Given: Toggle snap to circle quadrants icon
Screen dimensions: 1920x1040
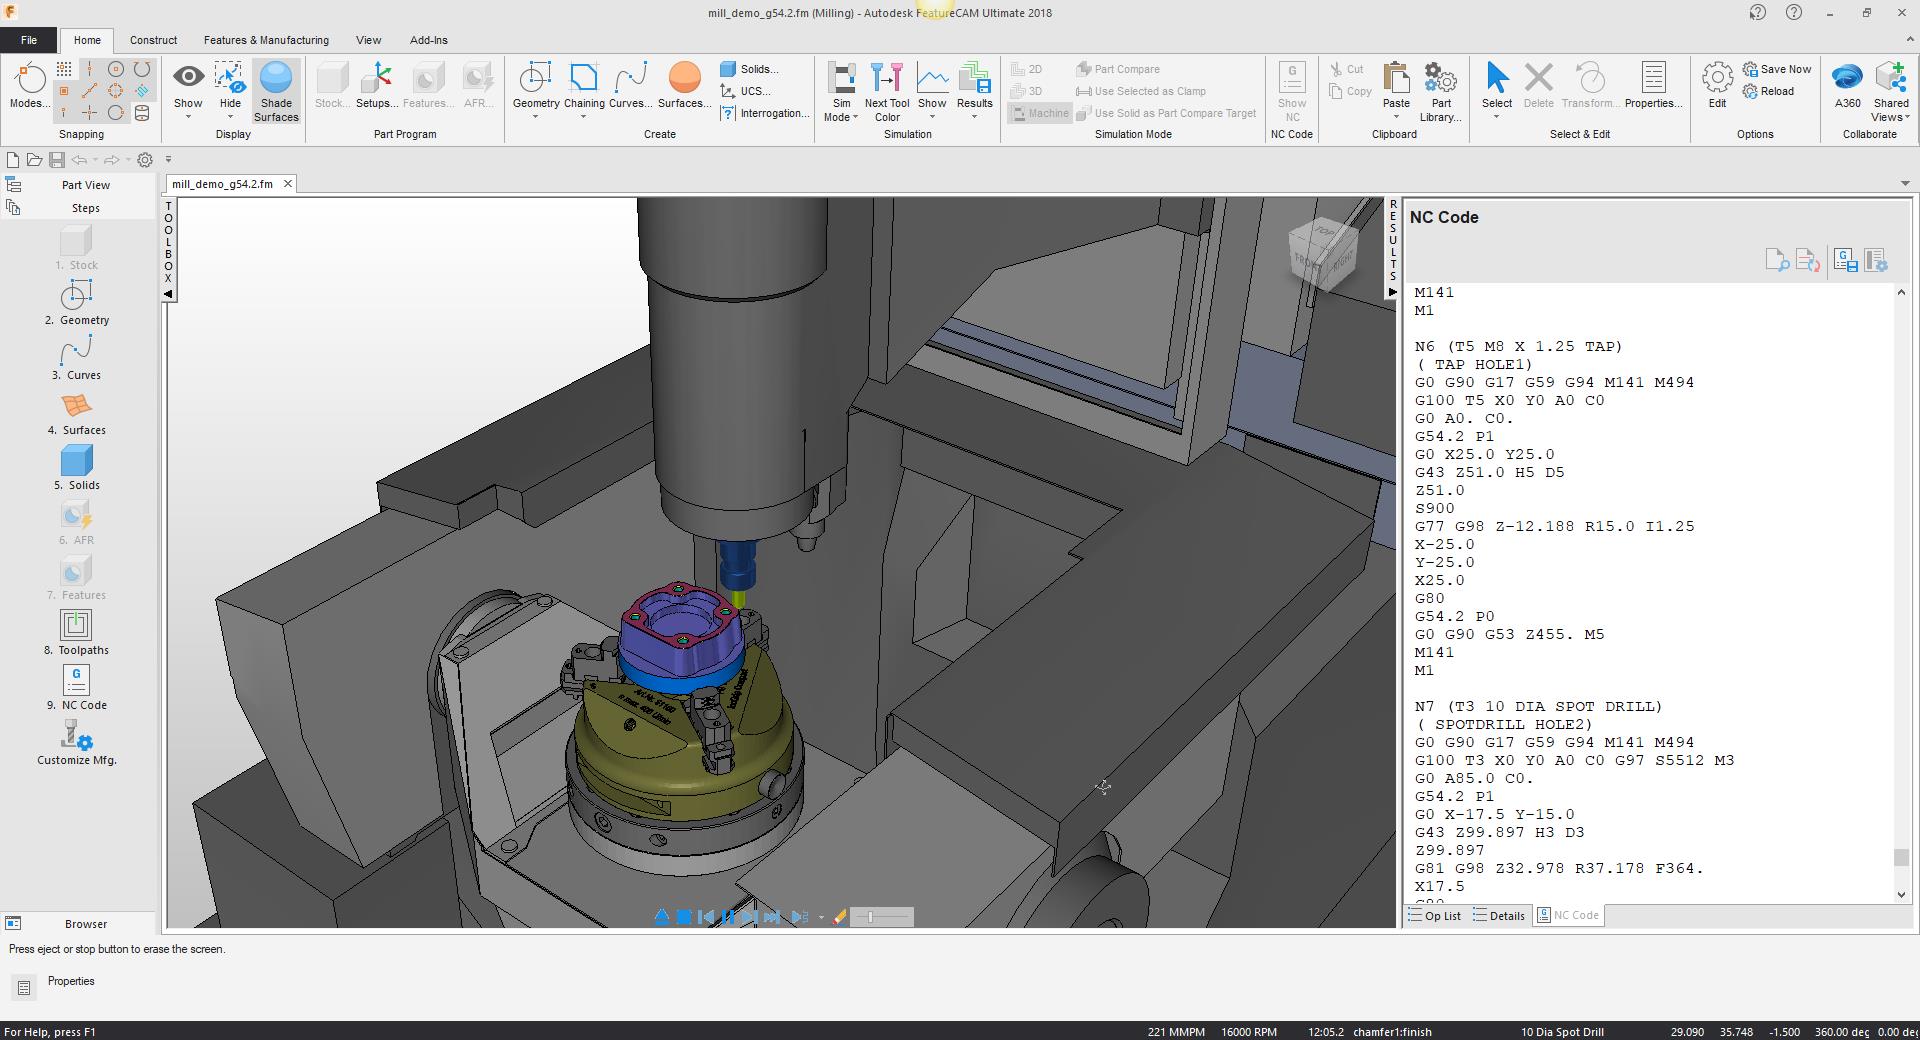Looking at the screenshot, I should (116, 91).
